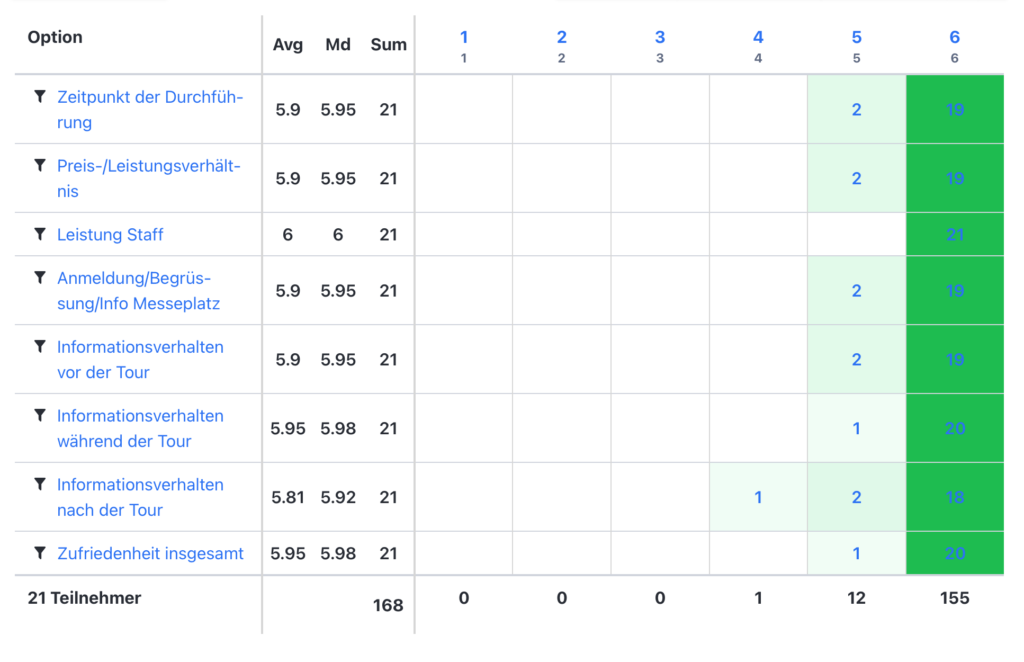
Task: Click filter icon beside Zeitpunkt der Durchführung
Action: [40, 97]
